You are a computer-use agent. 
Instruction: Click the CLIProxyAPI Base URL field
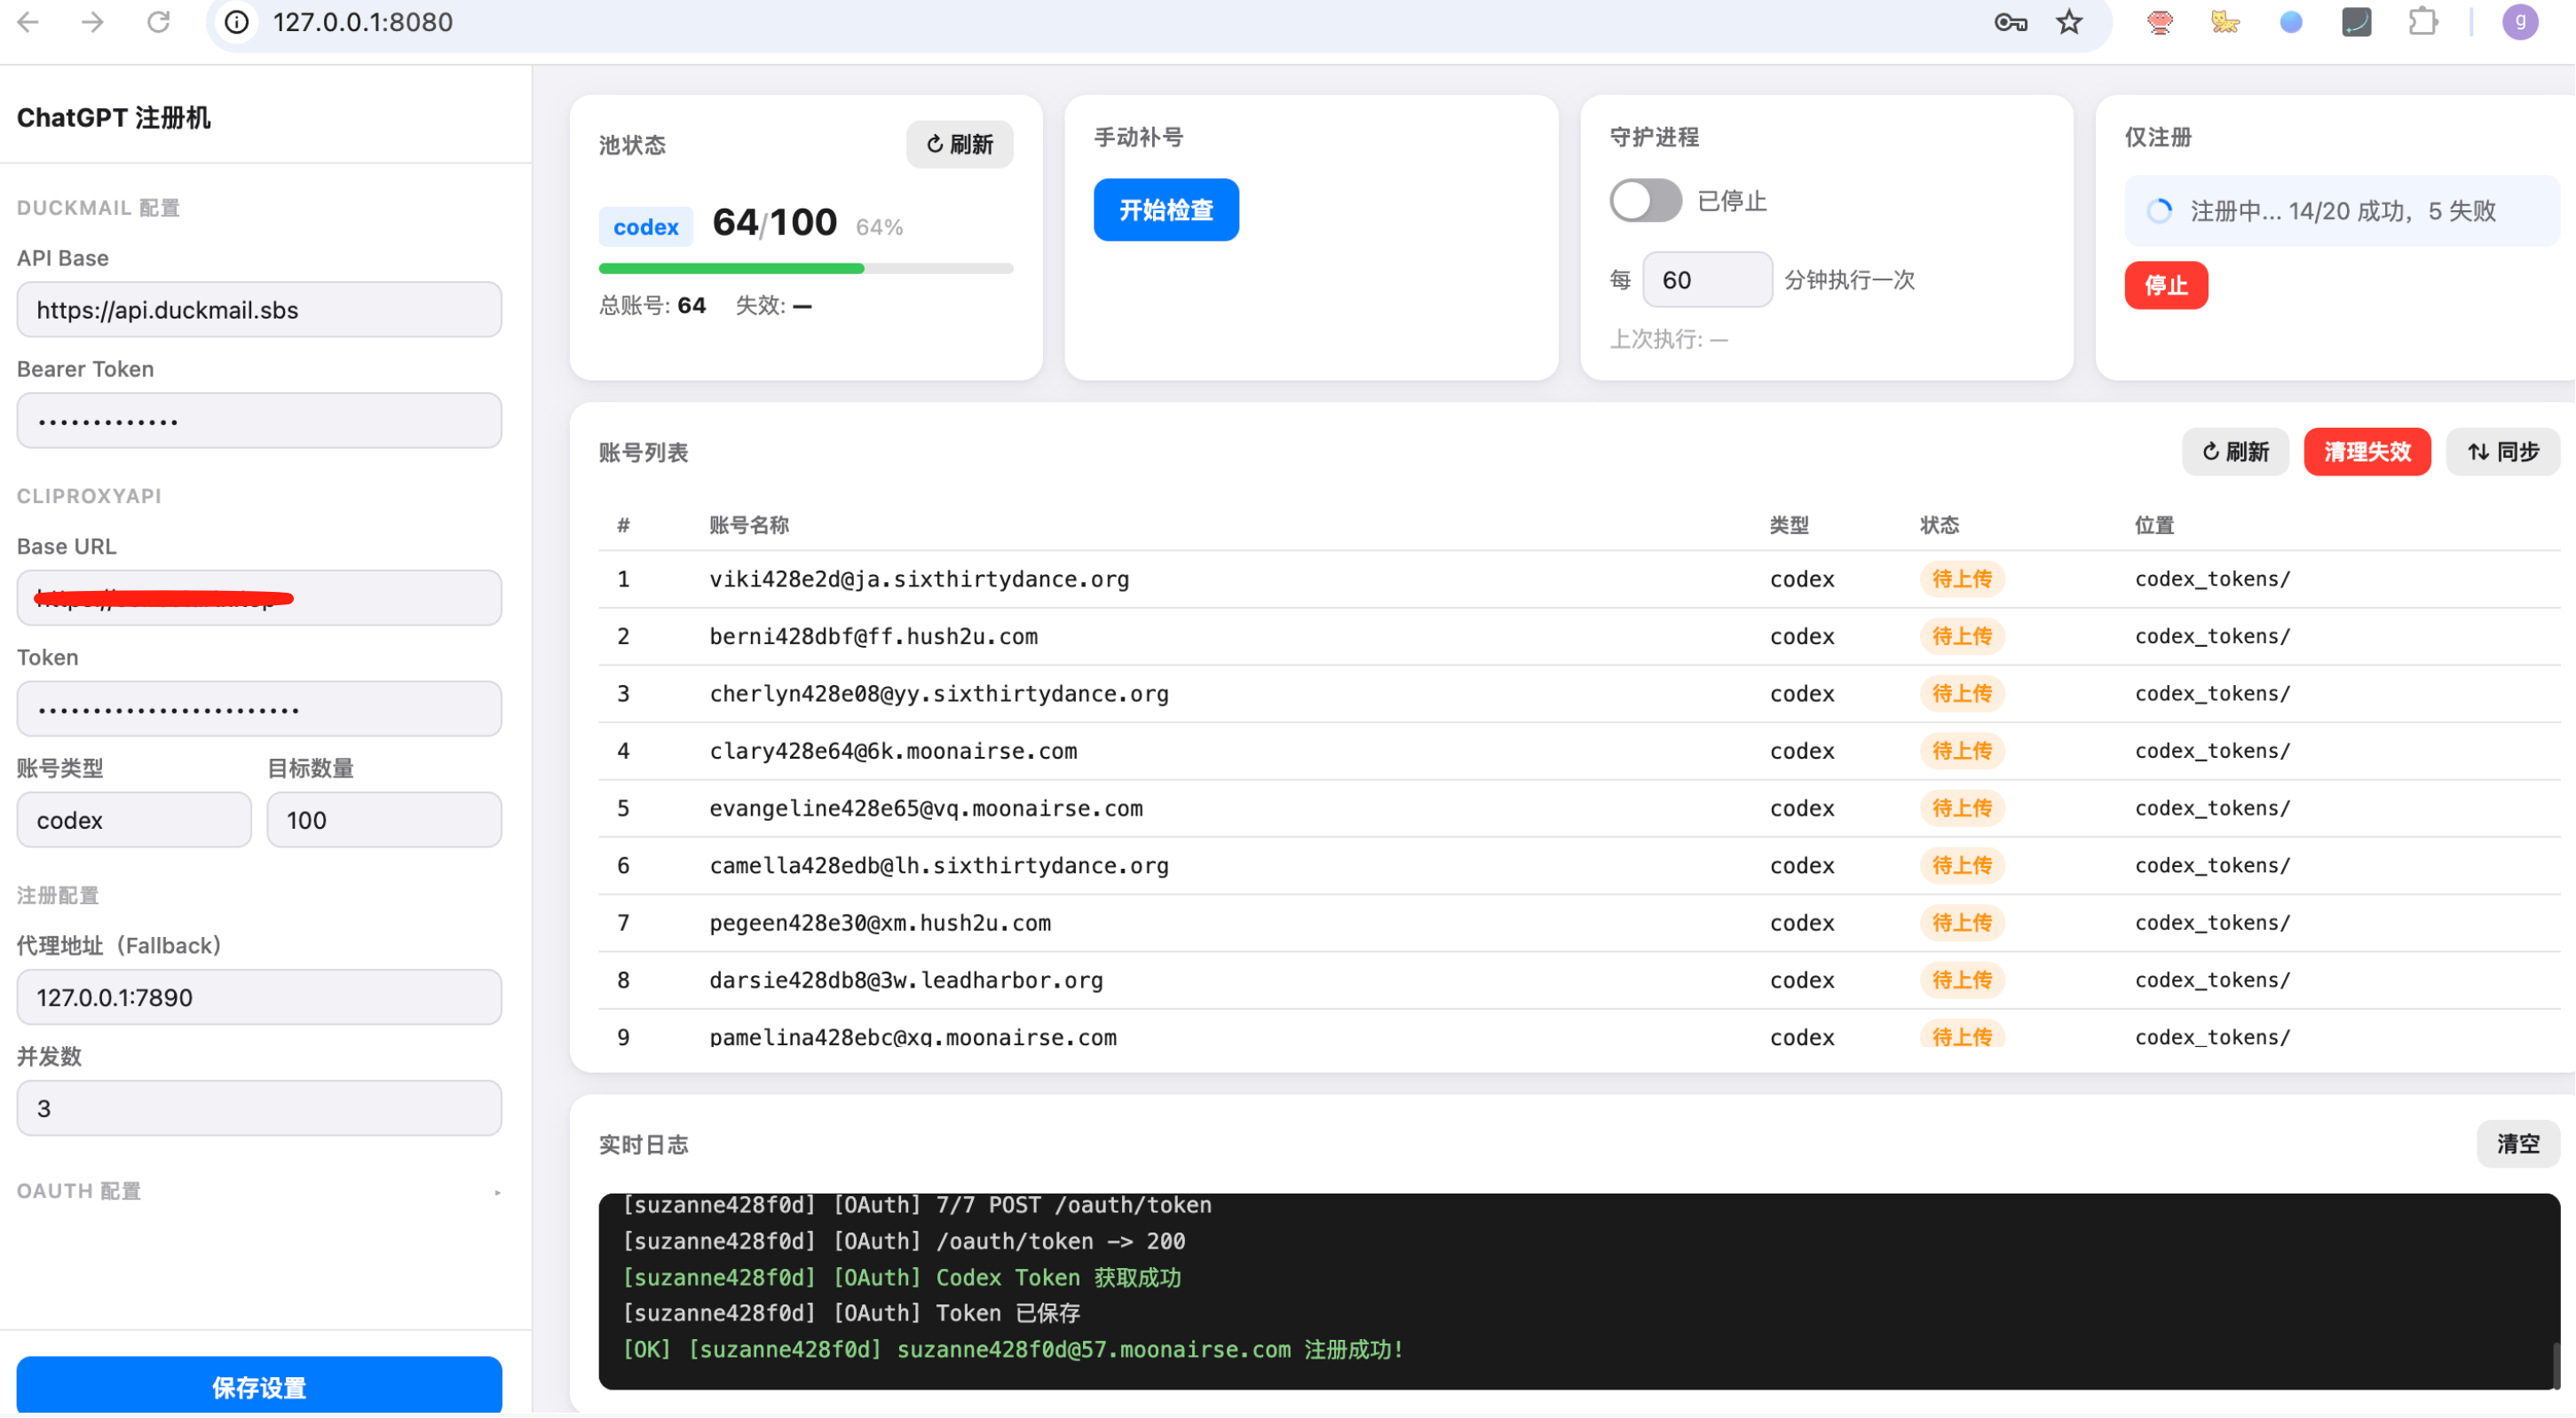(259, 598)
